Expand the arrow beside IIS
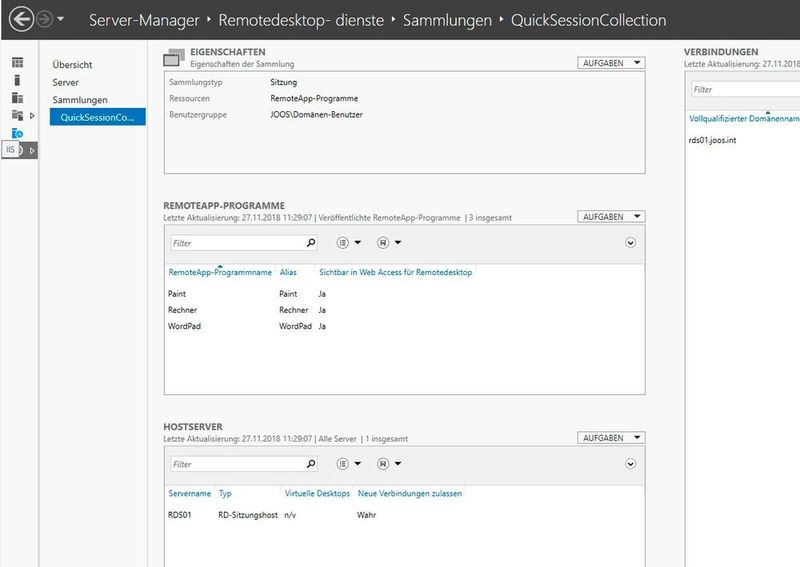 [32, 151]
